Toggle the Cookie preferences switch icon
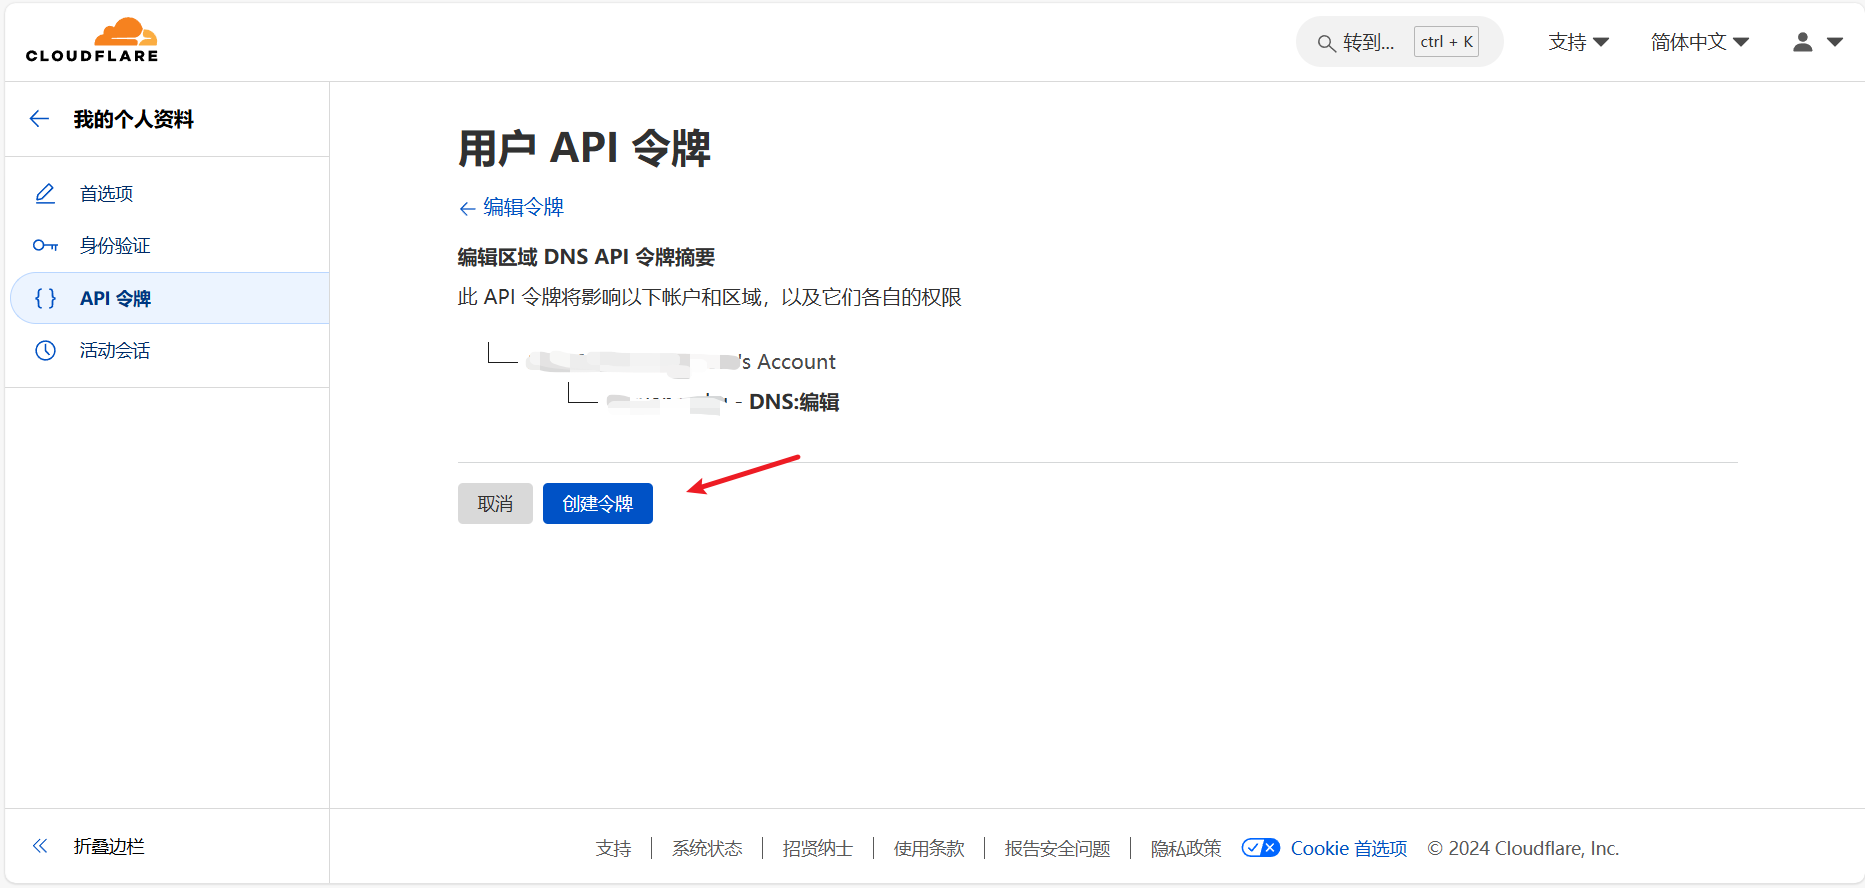This screenshot has height=888, width=1865. point(1260,848)
